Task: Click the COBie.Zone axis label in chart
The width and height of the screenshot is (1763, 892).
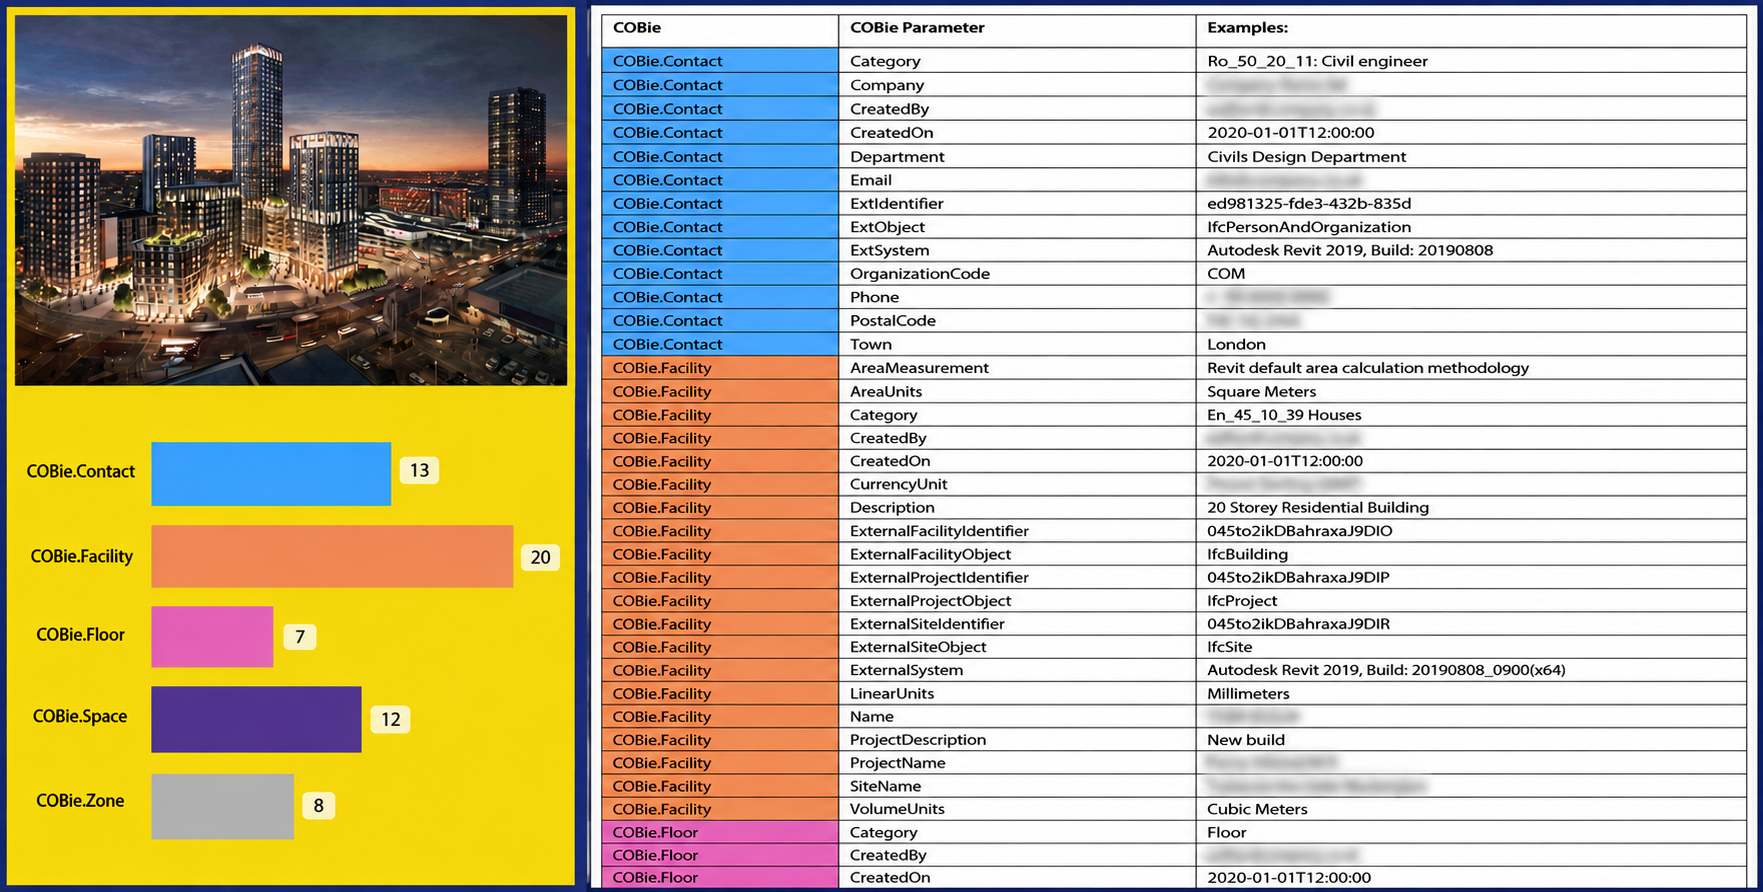Action: [80, 800]
